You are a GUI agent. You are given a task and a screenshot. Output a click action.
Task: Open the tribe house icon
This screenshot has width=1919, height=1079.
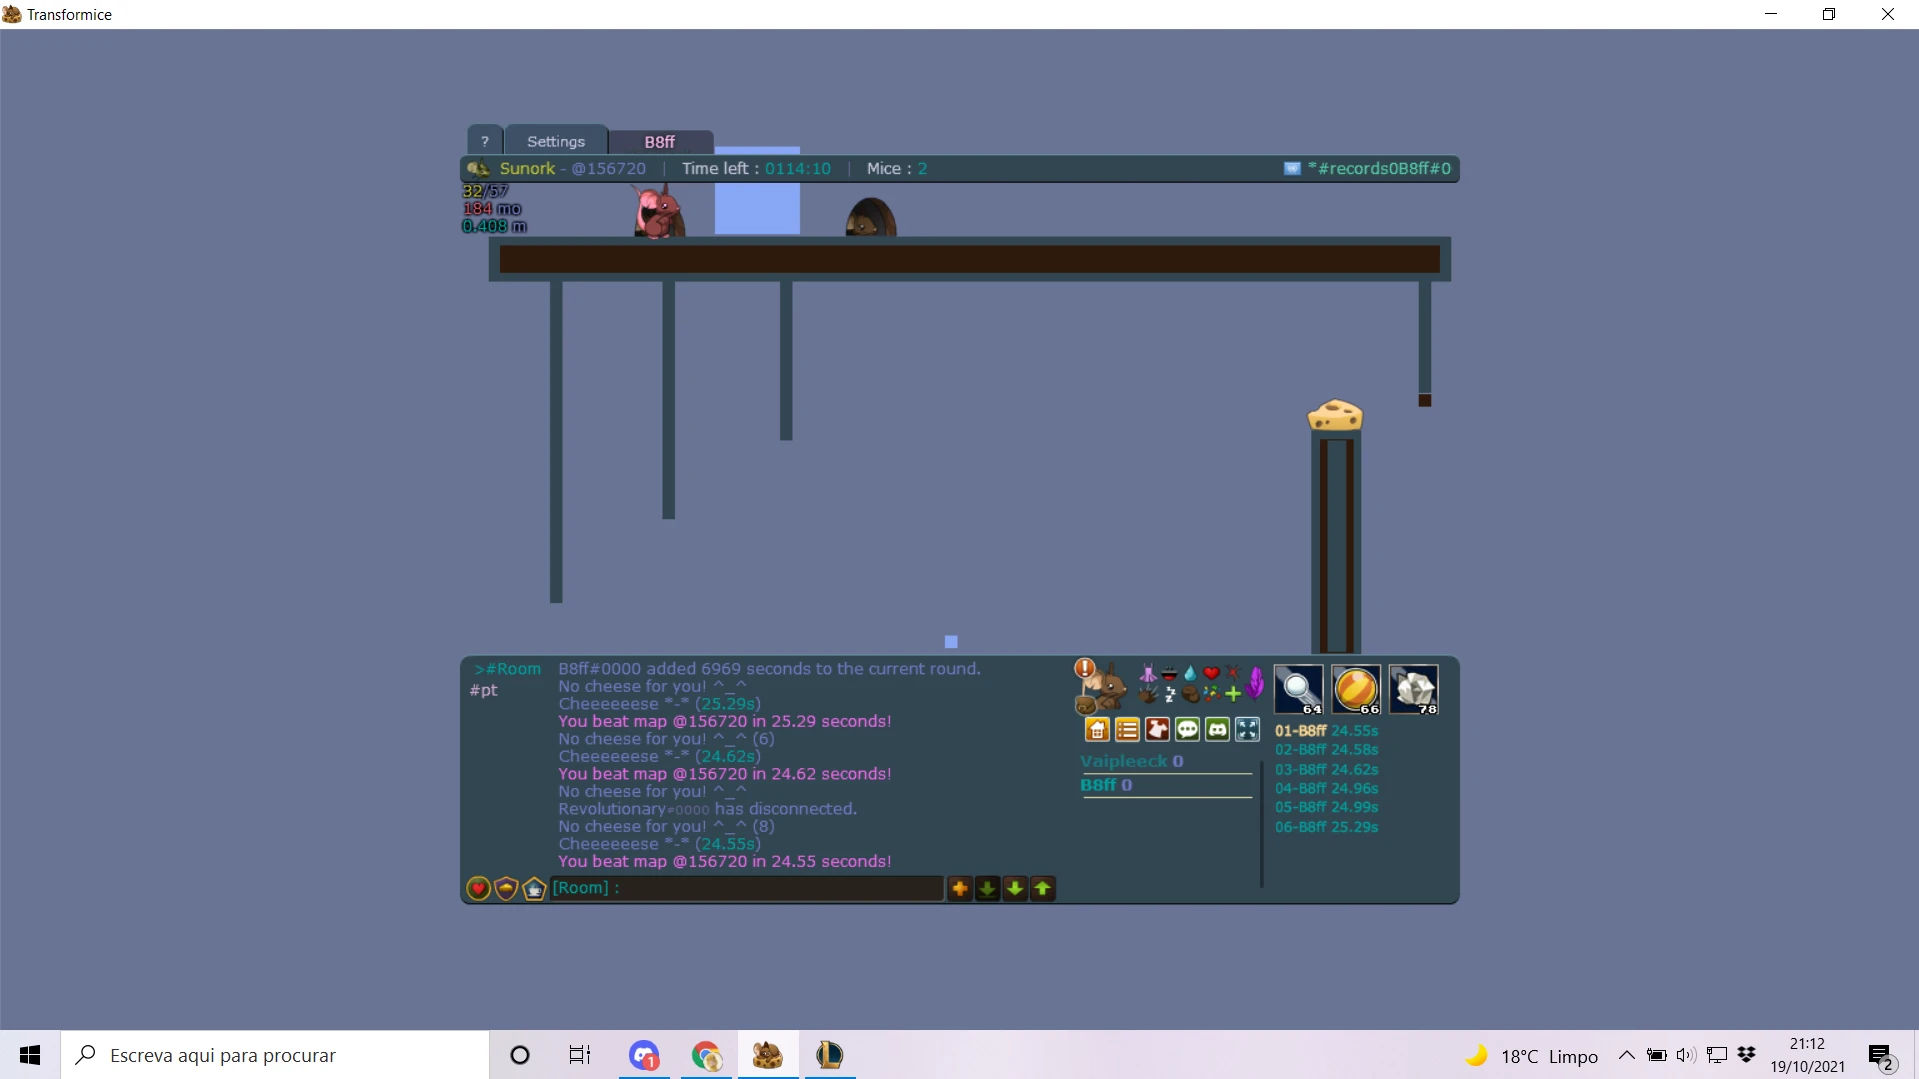pyautogui.click(x=1097, y=730)
